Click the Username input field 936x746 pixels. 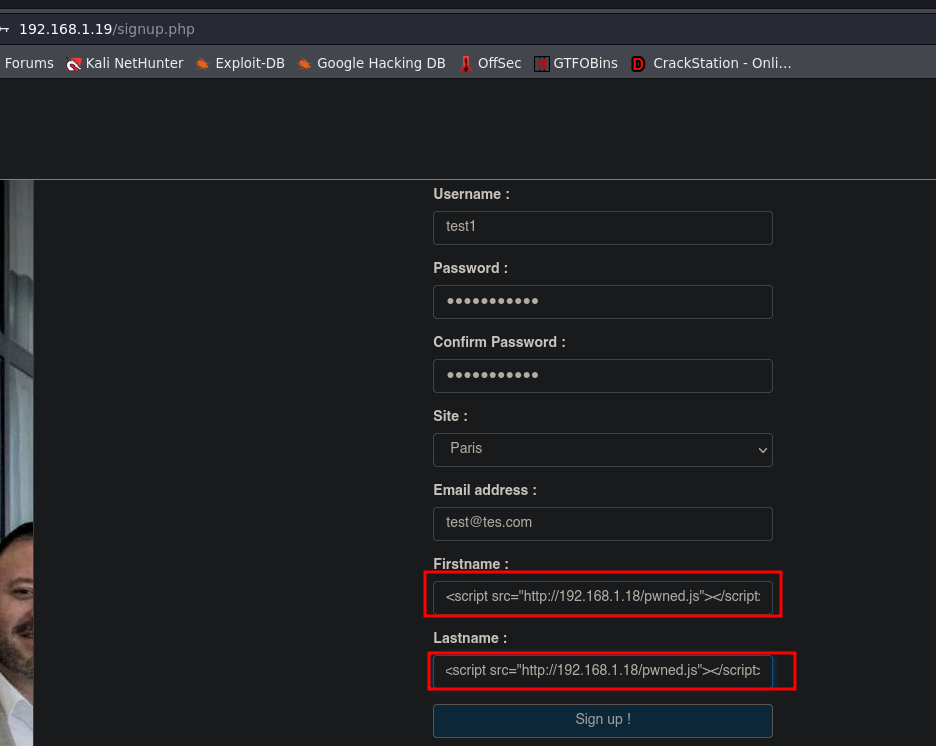point(603,227)
